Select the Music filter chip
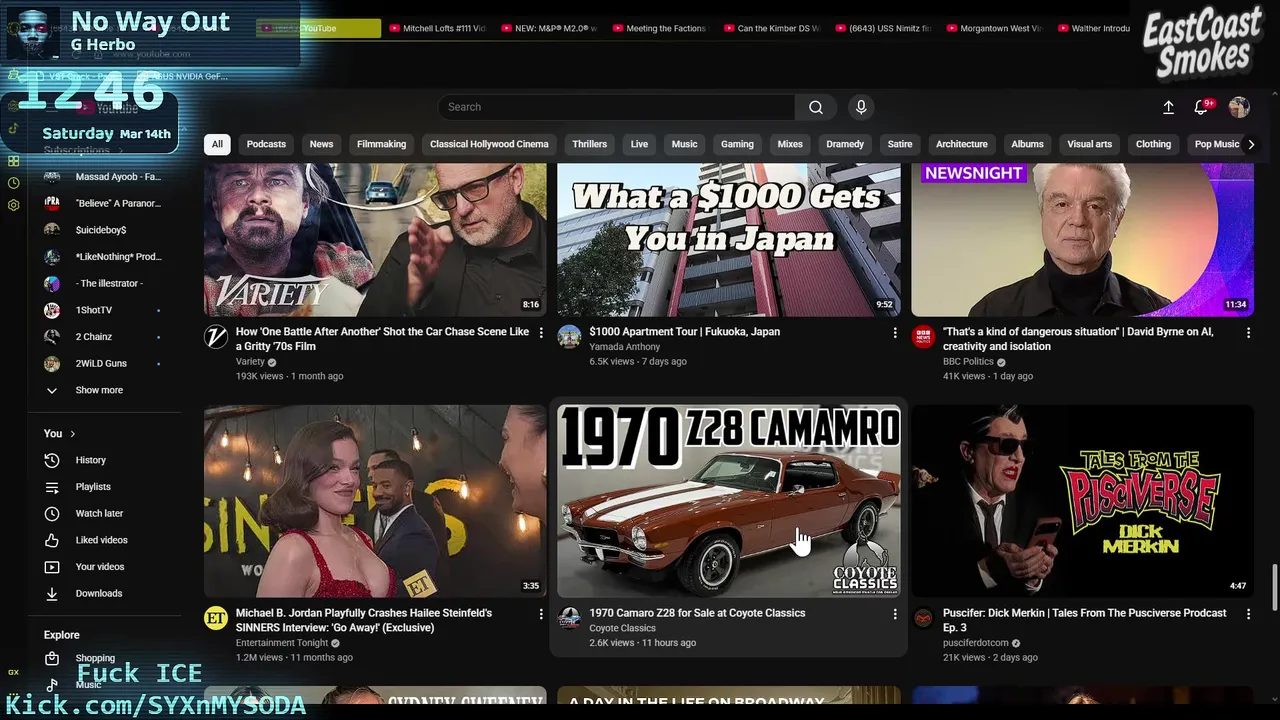The image size is (1280, 720). (684, 144)
